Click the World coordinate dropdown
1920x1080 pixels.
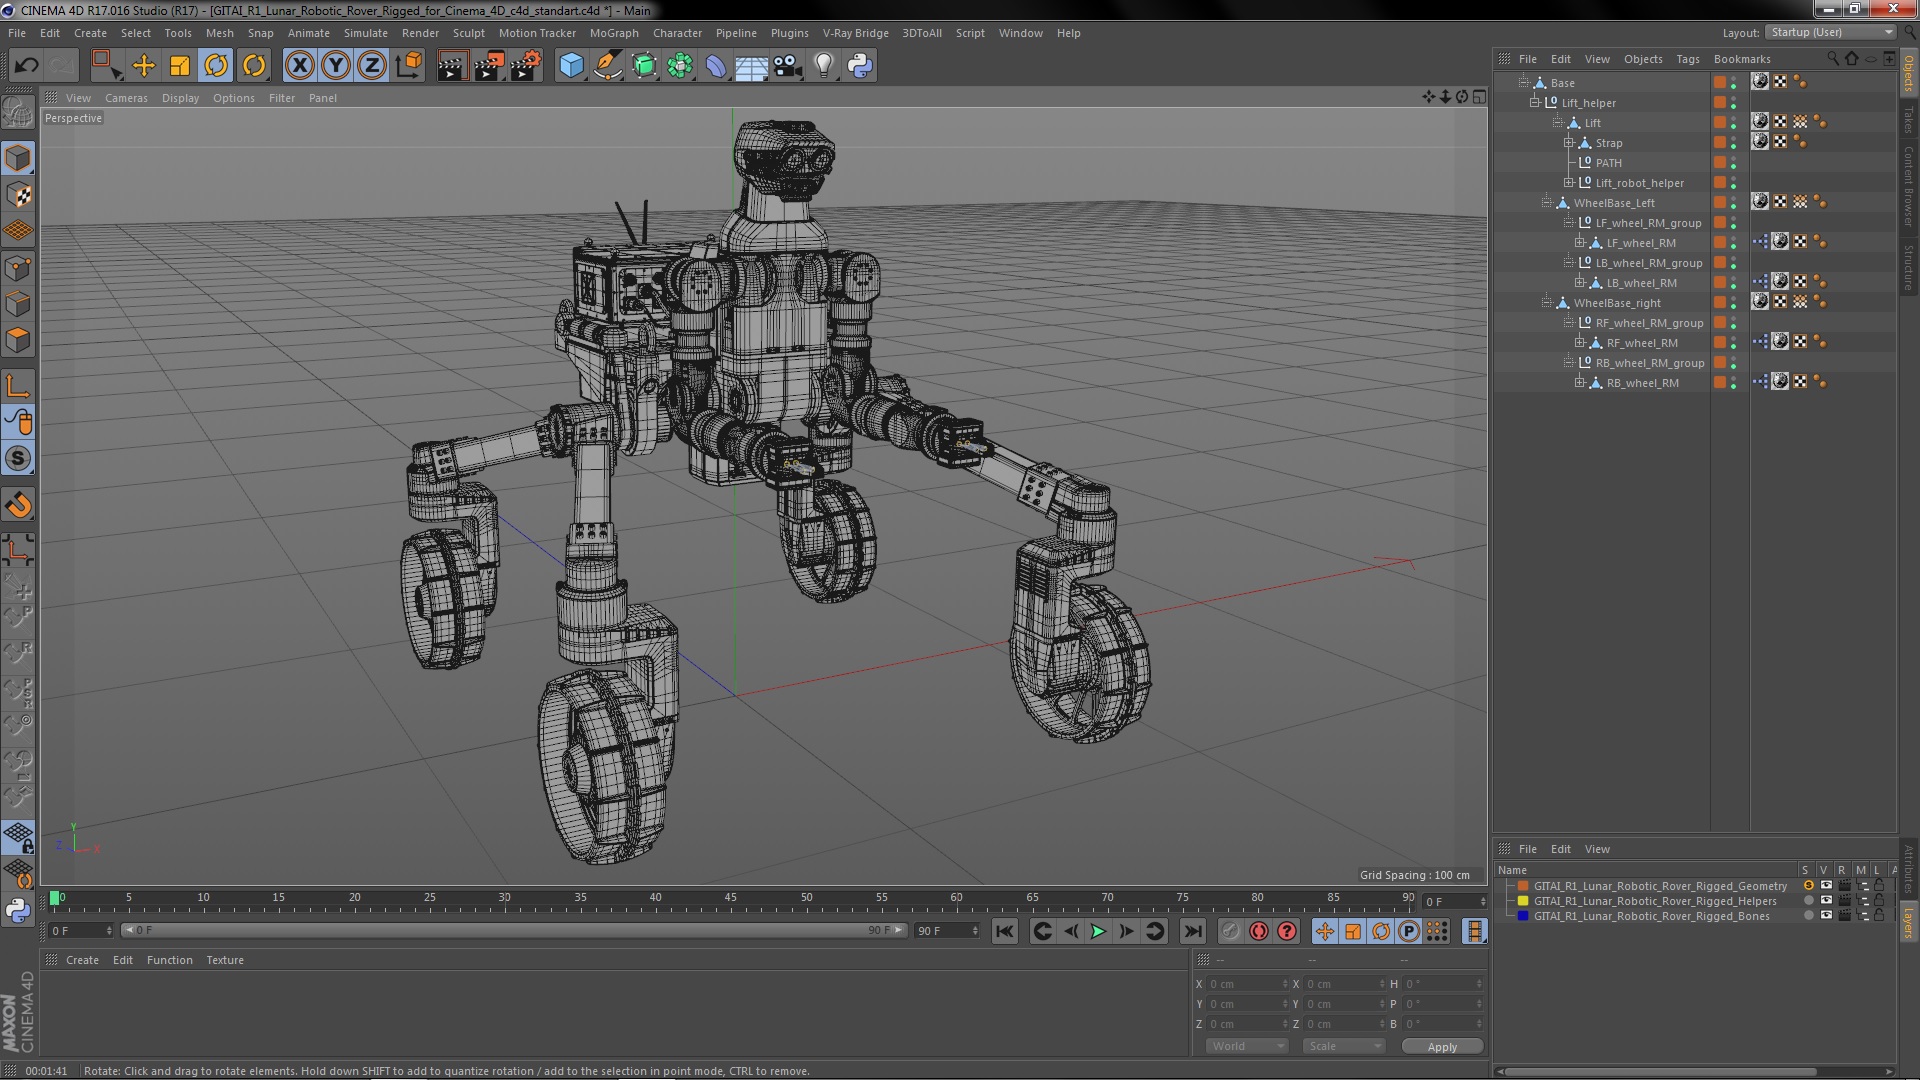[1244, 1046]
